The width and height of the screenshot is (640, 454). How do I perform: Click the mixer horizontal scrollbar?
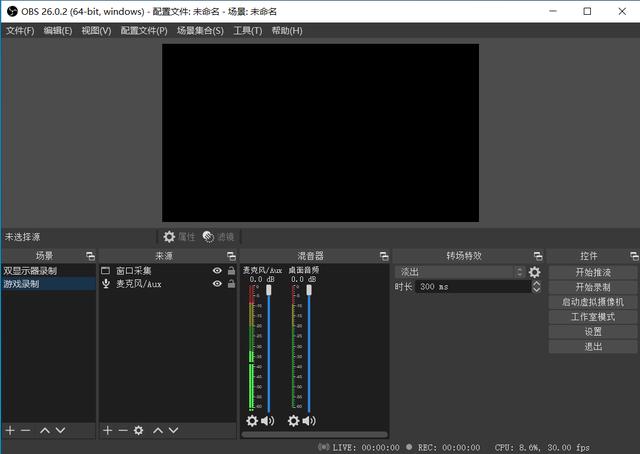pos(314,435)
